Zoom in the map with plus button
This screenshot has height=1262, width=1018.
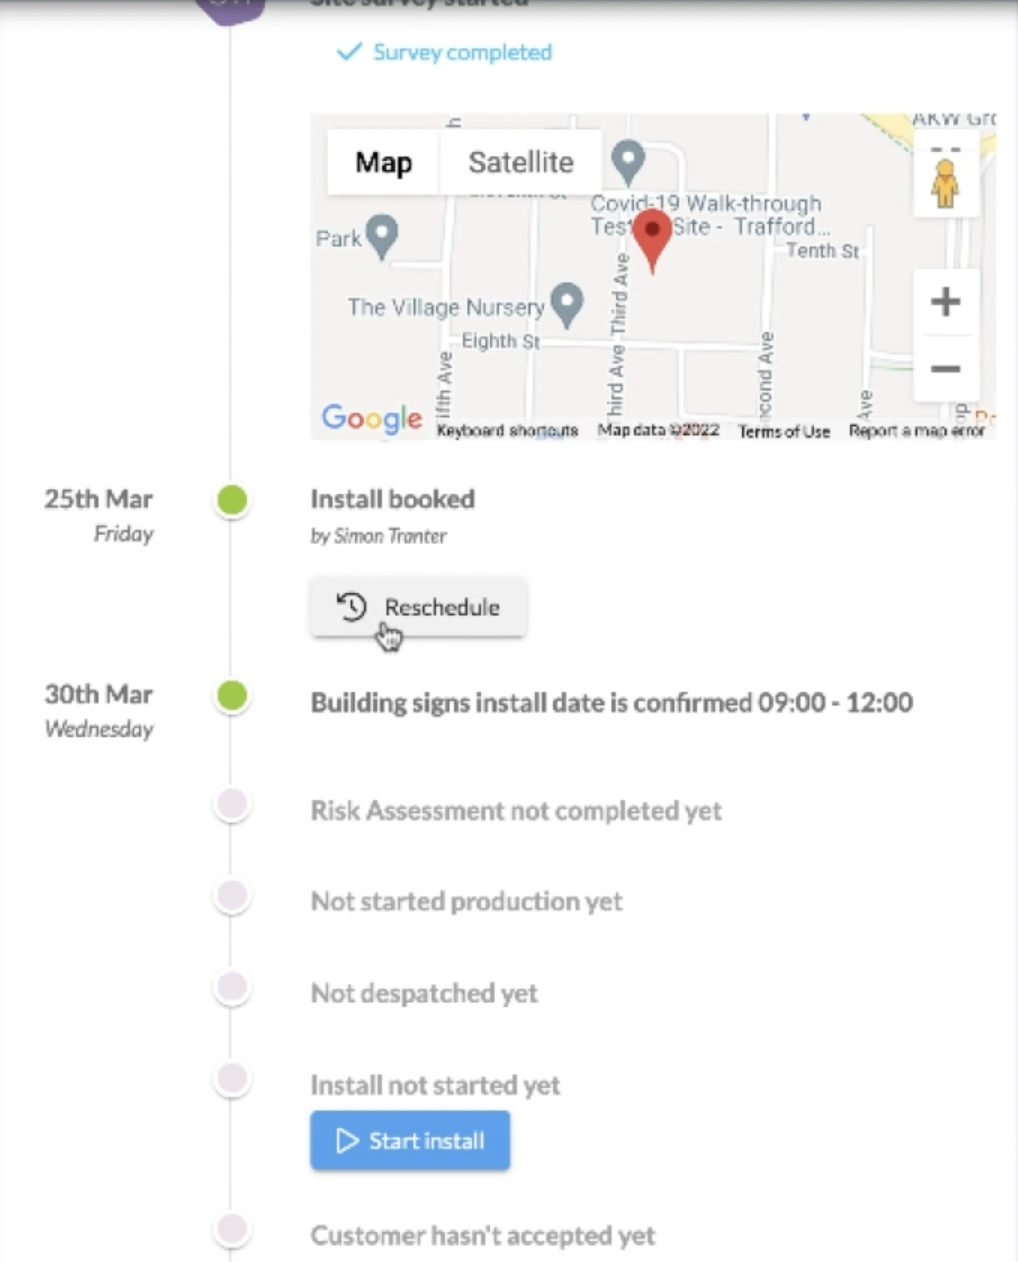tap(945, 301)
